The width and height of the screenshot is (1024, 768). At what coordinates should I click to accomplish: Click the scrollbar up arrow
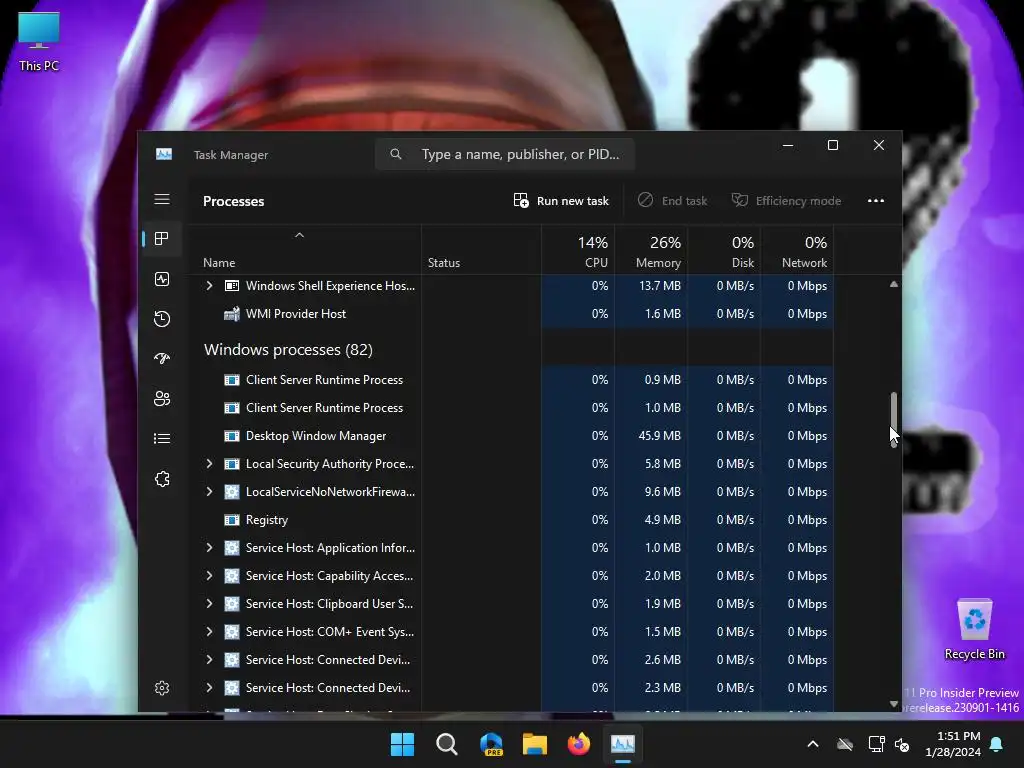click(893, 284)
